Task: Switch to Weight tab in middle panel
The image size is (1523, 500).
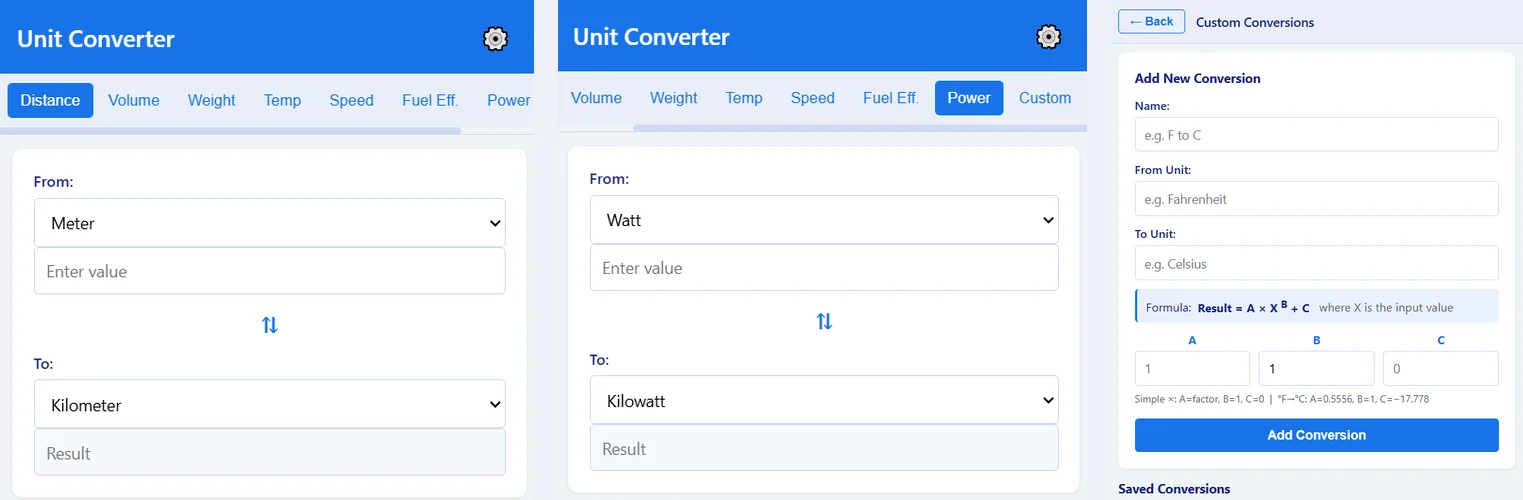Action: click(674, 98)
